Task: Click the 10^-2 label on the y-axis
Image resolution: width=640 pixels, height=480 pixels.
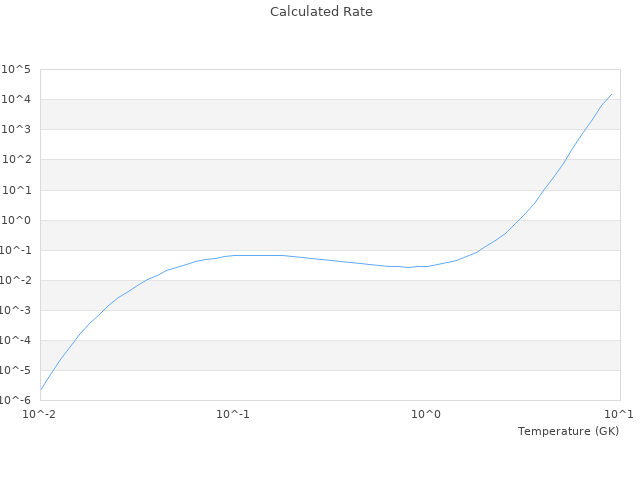Action: pos(16,280)
